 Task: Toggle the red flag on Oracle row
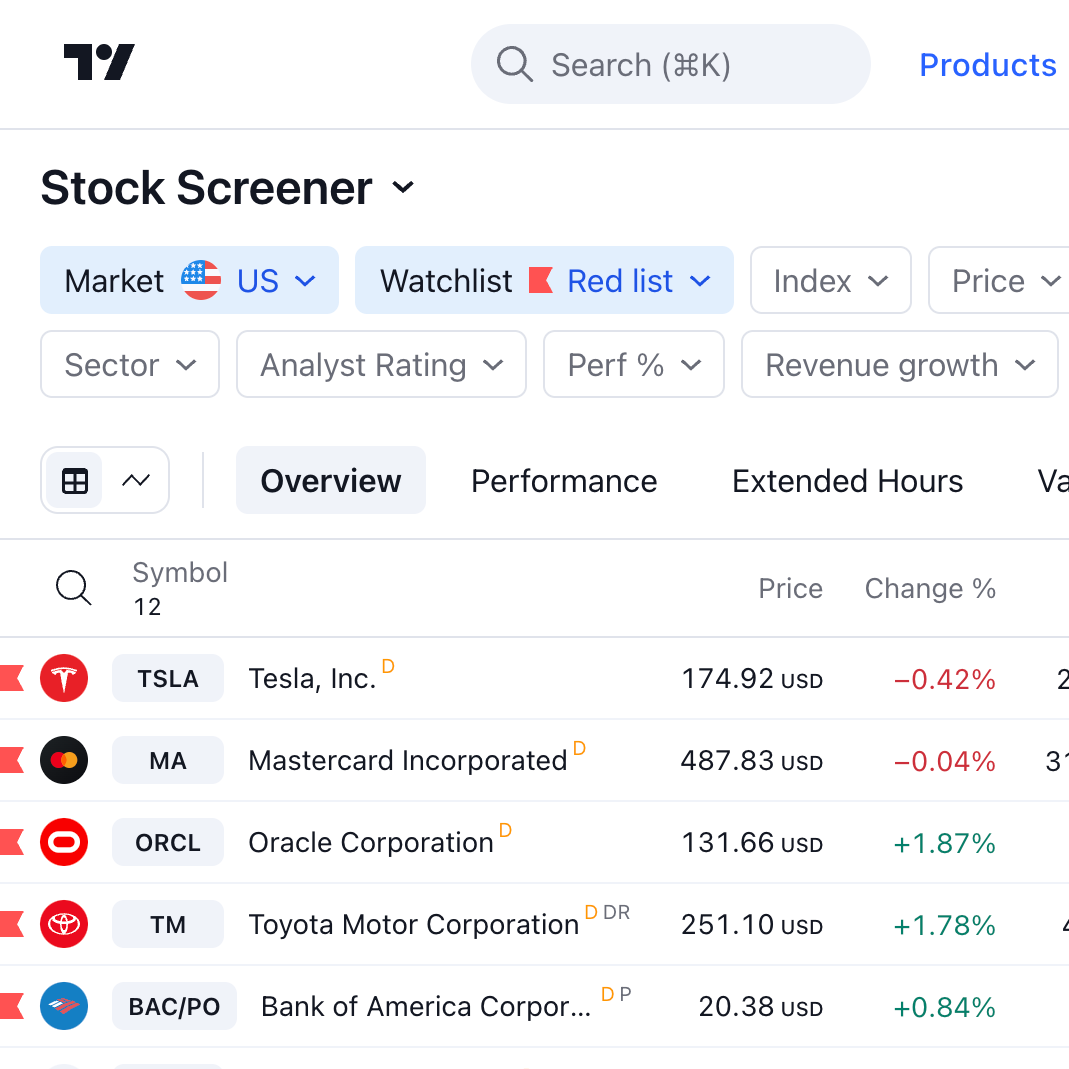(x=11, y=843)
